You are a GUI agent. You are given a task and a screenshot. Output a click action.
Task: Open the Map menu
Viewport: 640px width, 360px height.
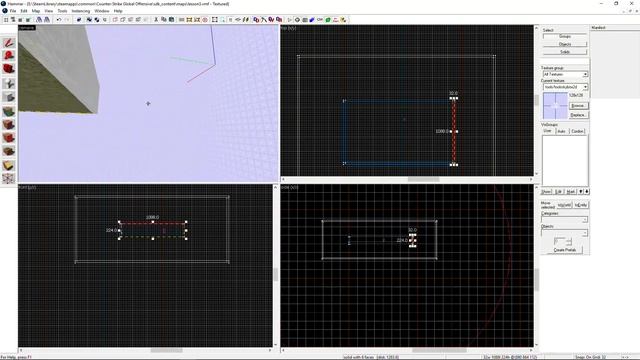36,11
